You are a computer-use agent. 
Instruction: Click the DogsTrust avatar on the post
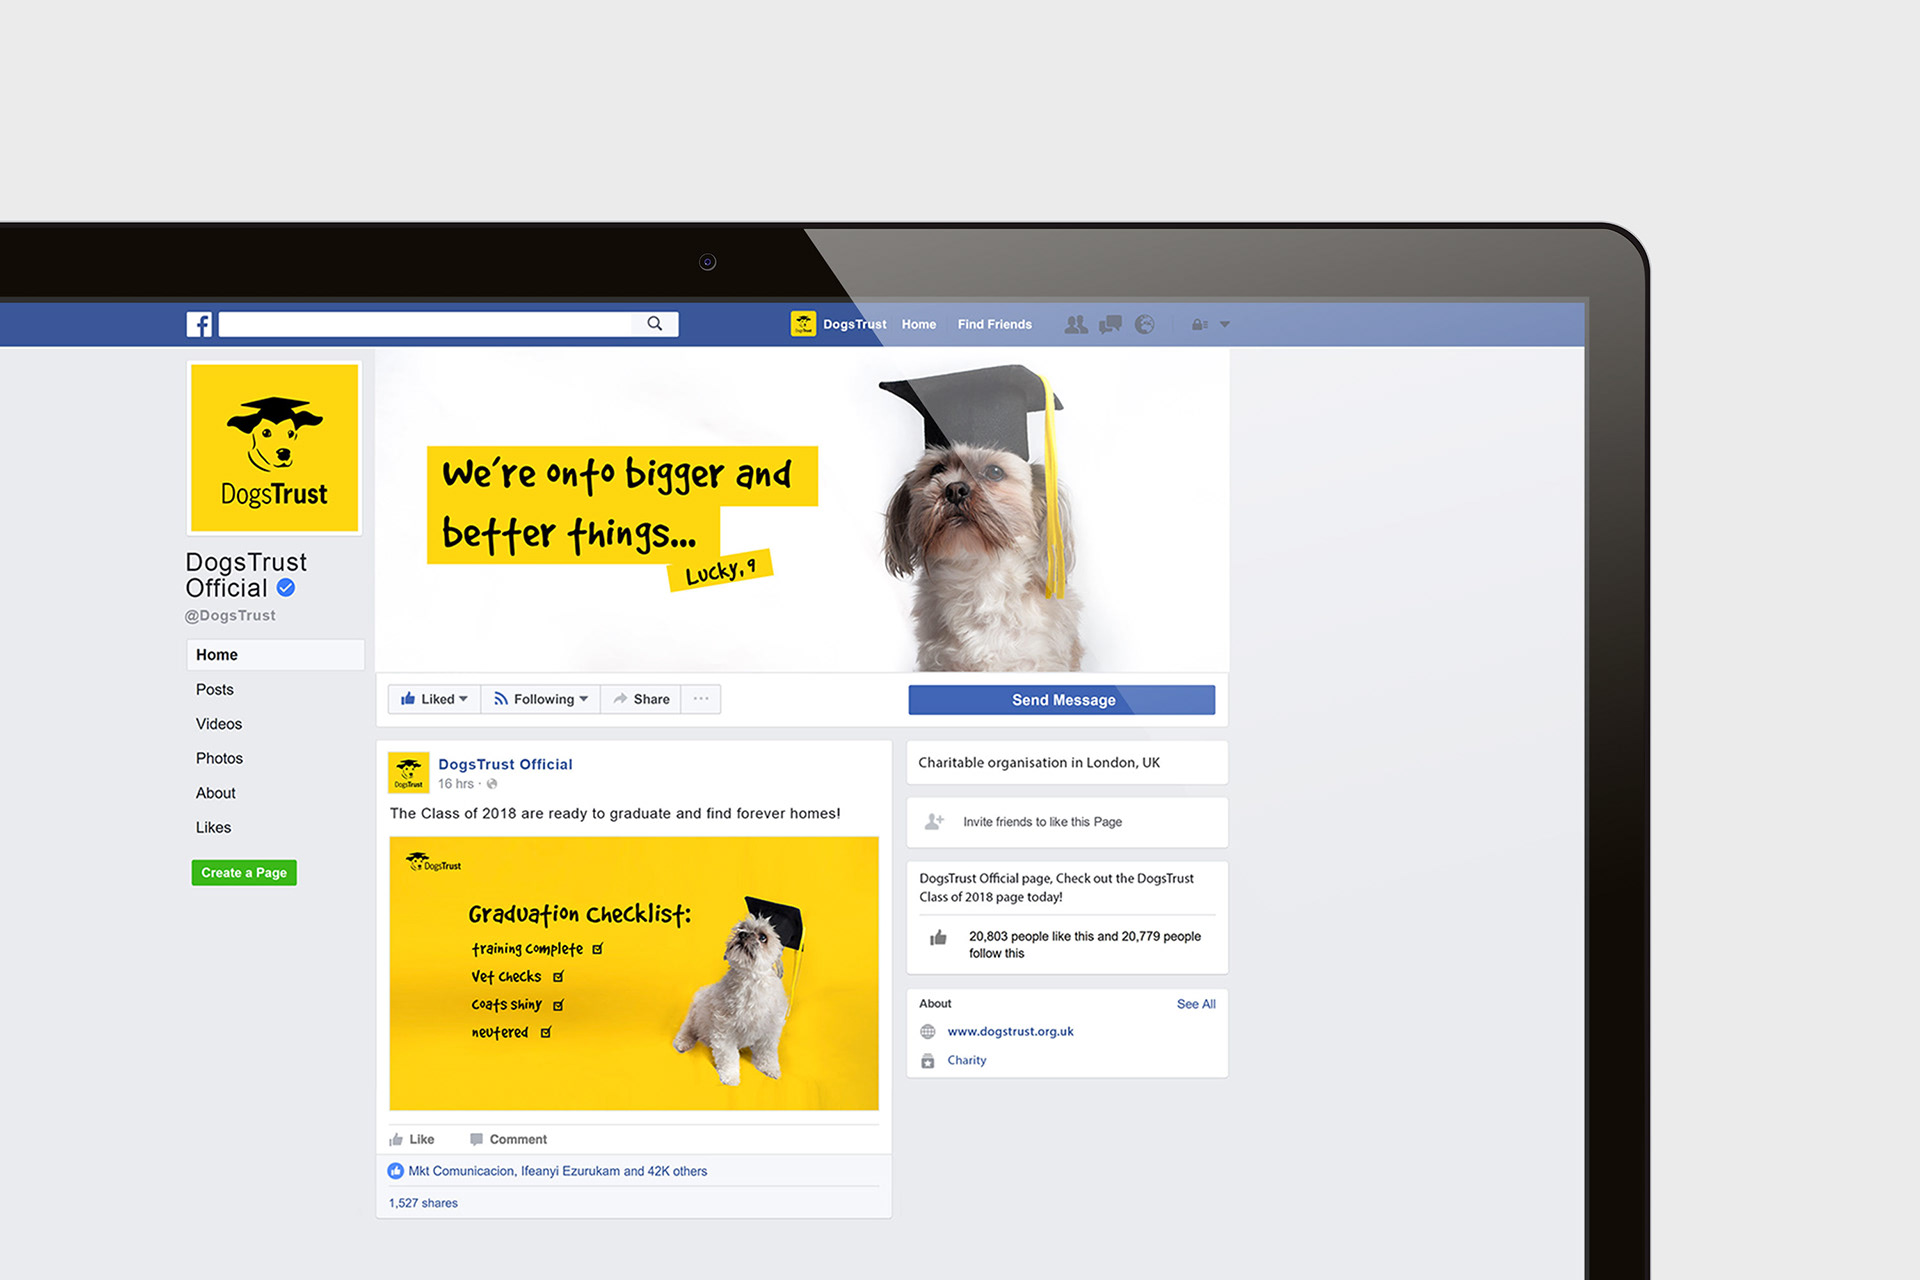point(408,772)
